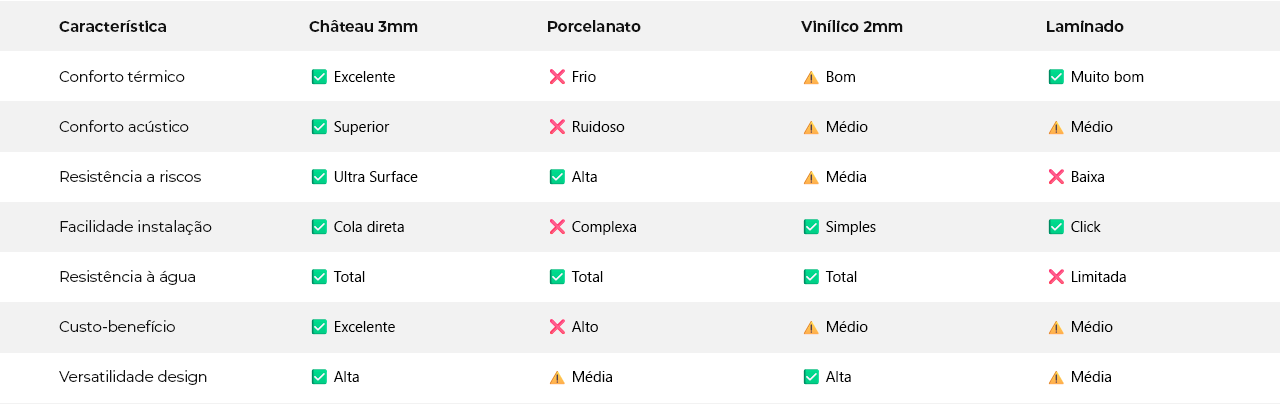This screenshot has width=1280, height=404.
Task: Click the Vinílico 2mm column header
Action: tap(851, 27)
